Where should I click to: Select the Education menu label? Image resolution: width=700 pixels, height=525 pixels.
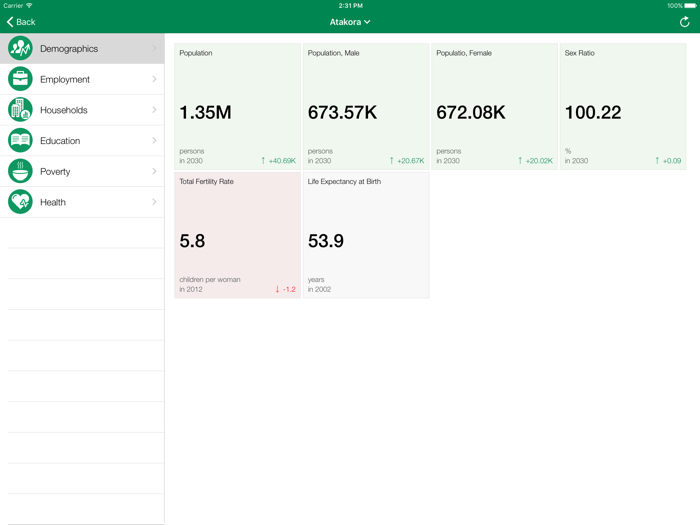[60, 141]
